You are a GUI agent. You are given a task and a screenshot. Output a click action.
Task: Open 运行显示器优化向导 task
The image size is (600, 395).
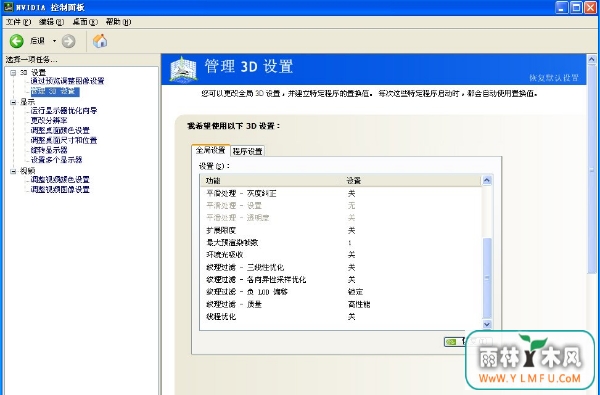[x=64, y=111]
